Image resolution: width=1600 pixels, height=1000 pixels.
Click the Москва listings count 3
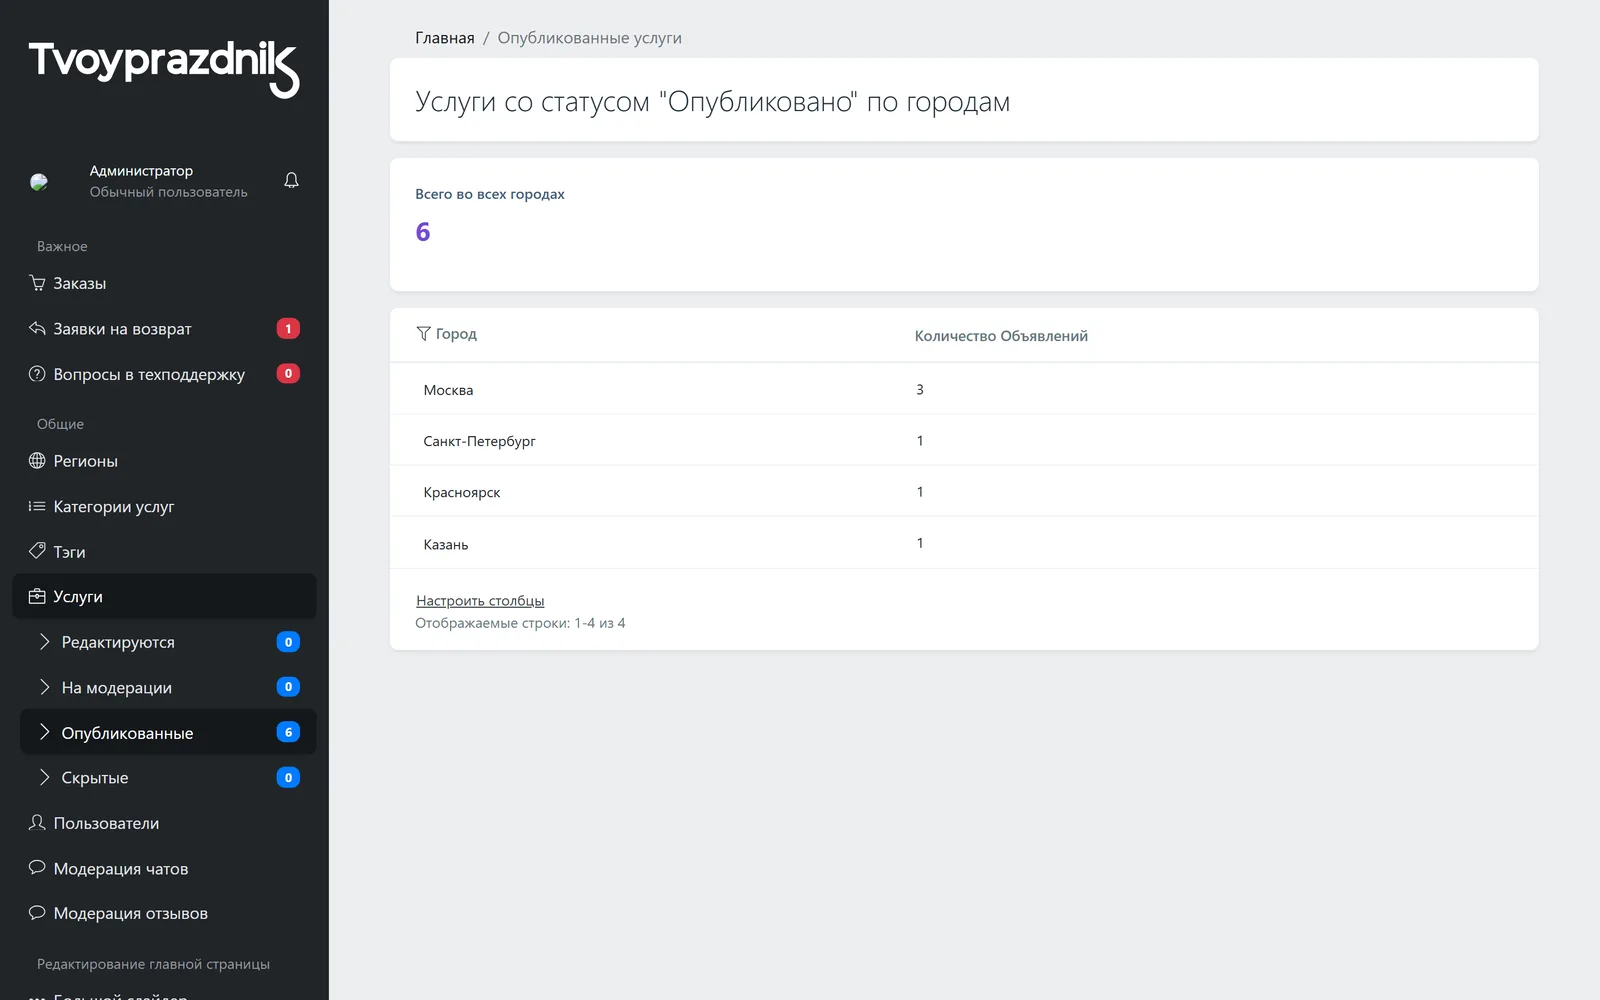click(920, 389)
